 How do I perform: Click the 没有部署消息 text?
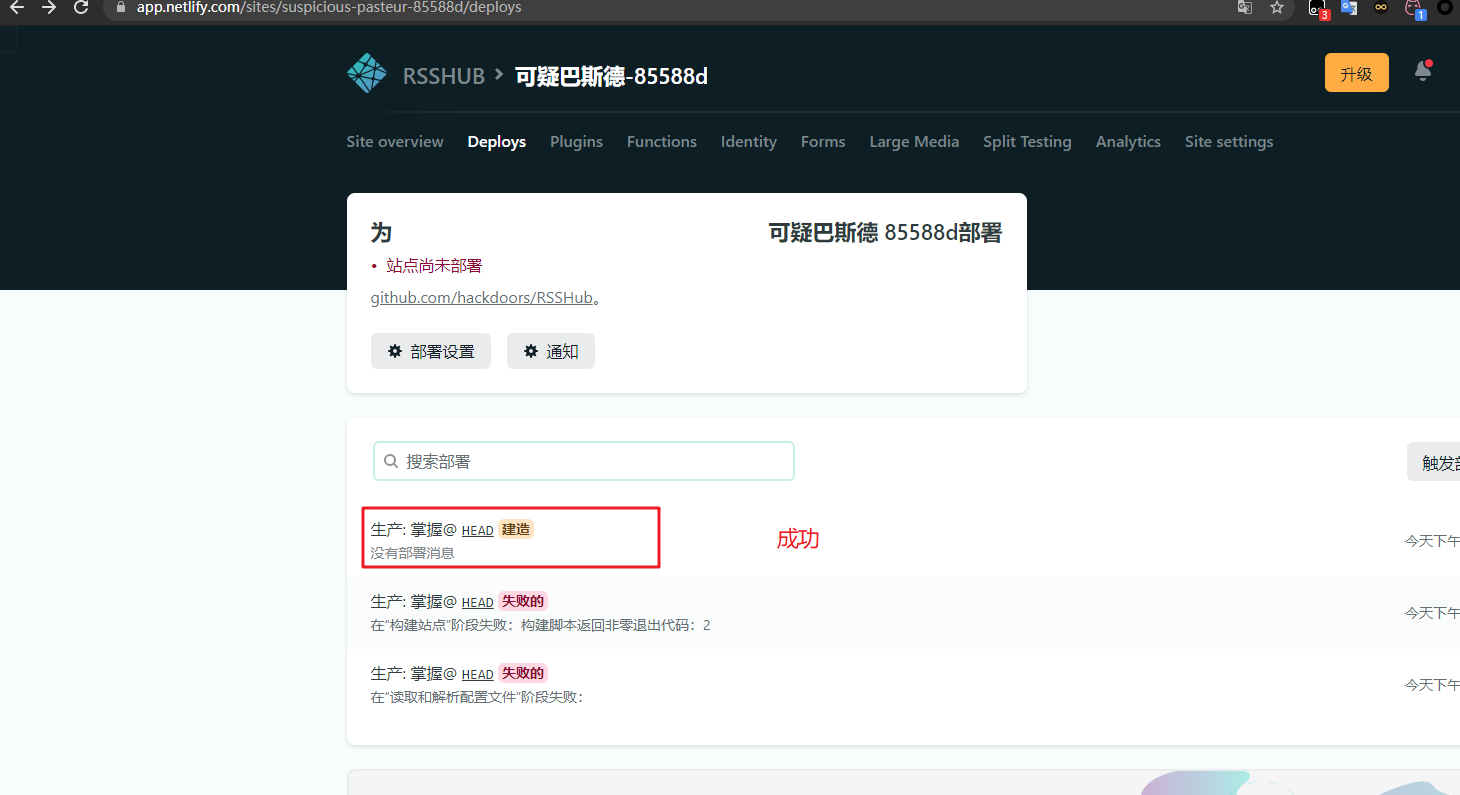point(413,553)
